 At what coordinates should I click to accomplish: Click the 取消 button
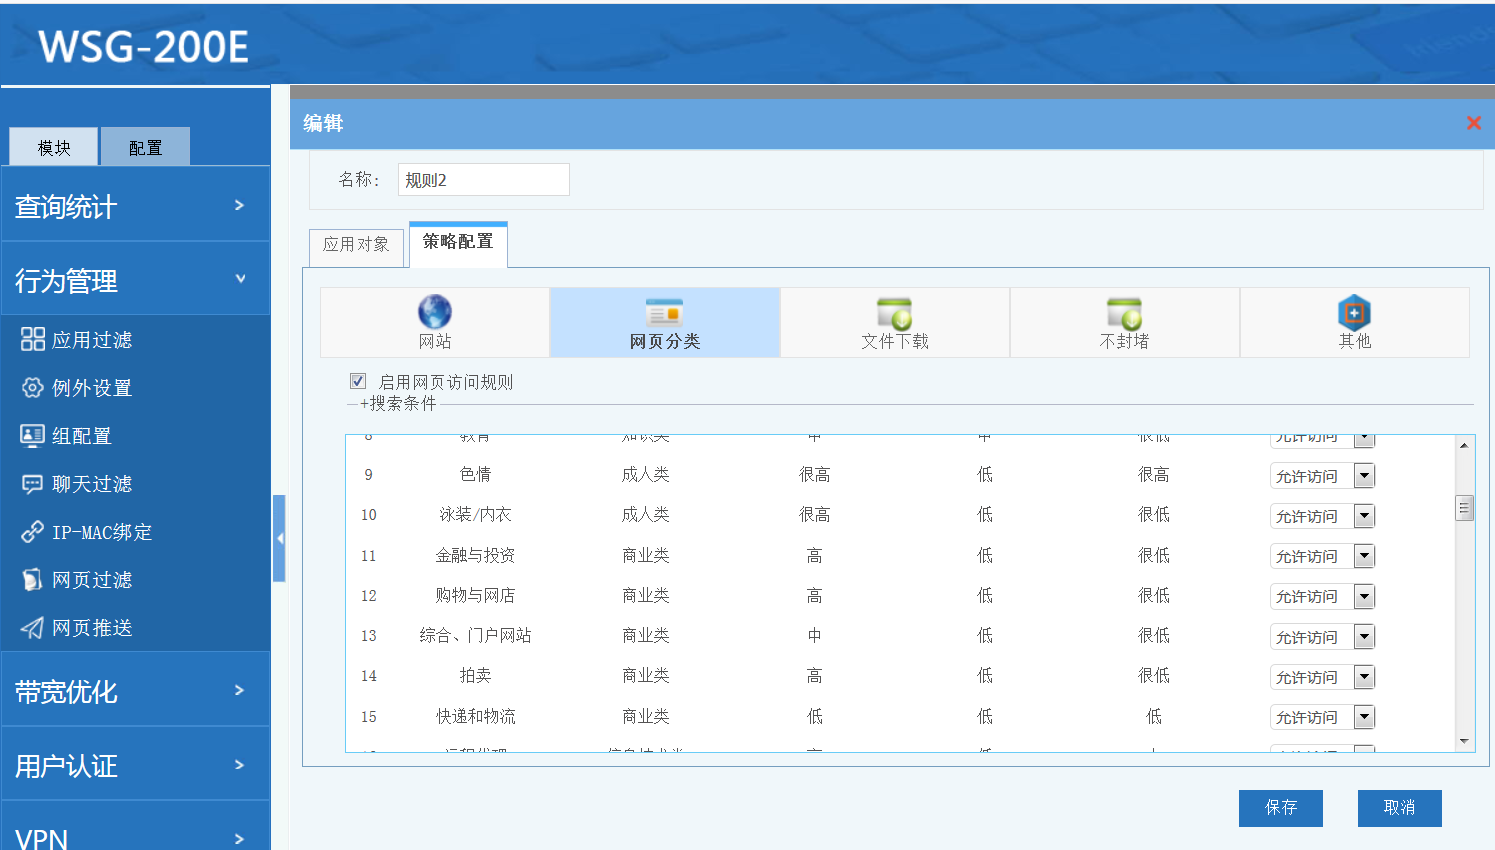pyautogui.click(x=1399, y=808)
